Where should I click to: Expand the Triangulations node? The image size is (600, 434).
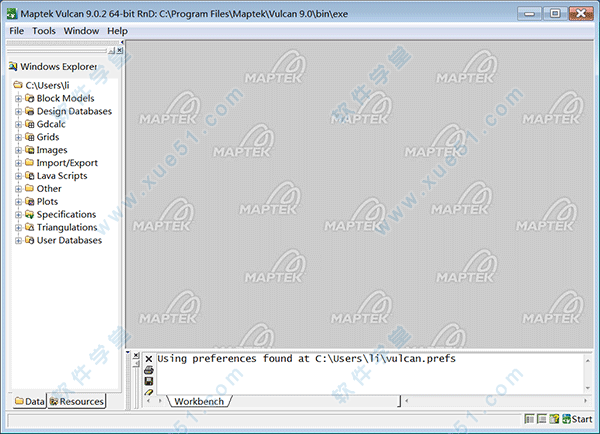[18, 228]
